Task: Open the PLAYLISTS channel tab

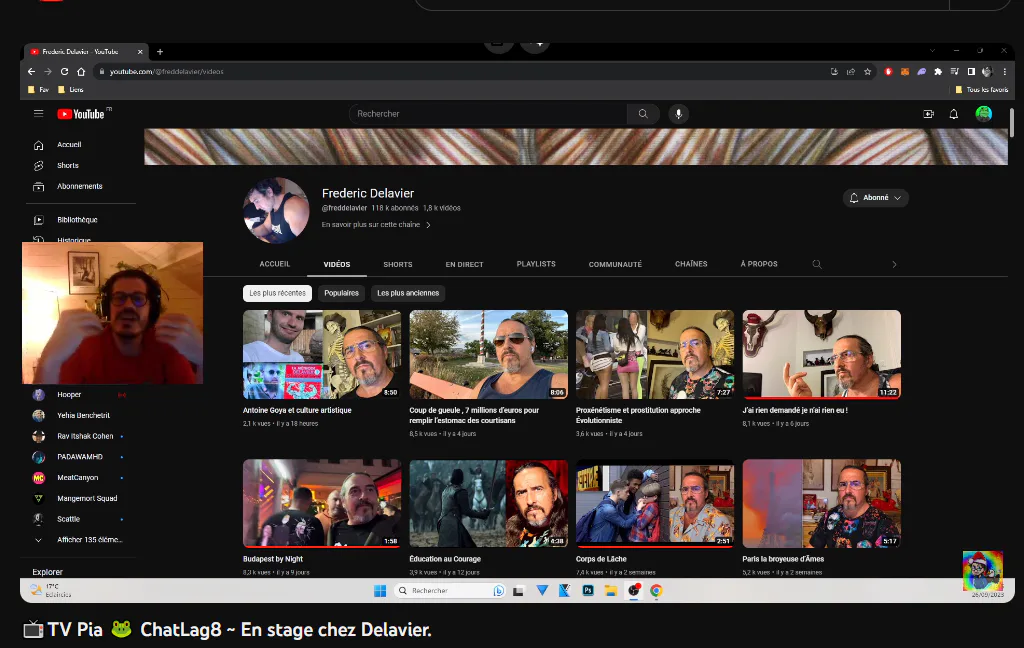Action: coord(536,264)
